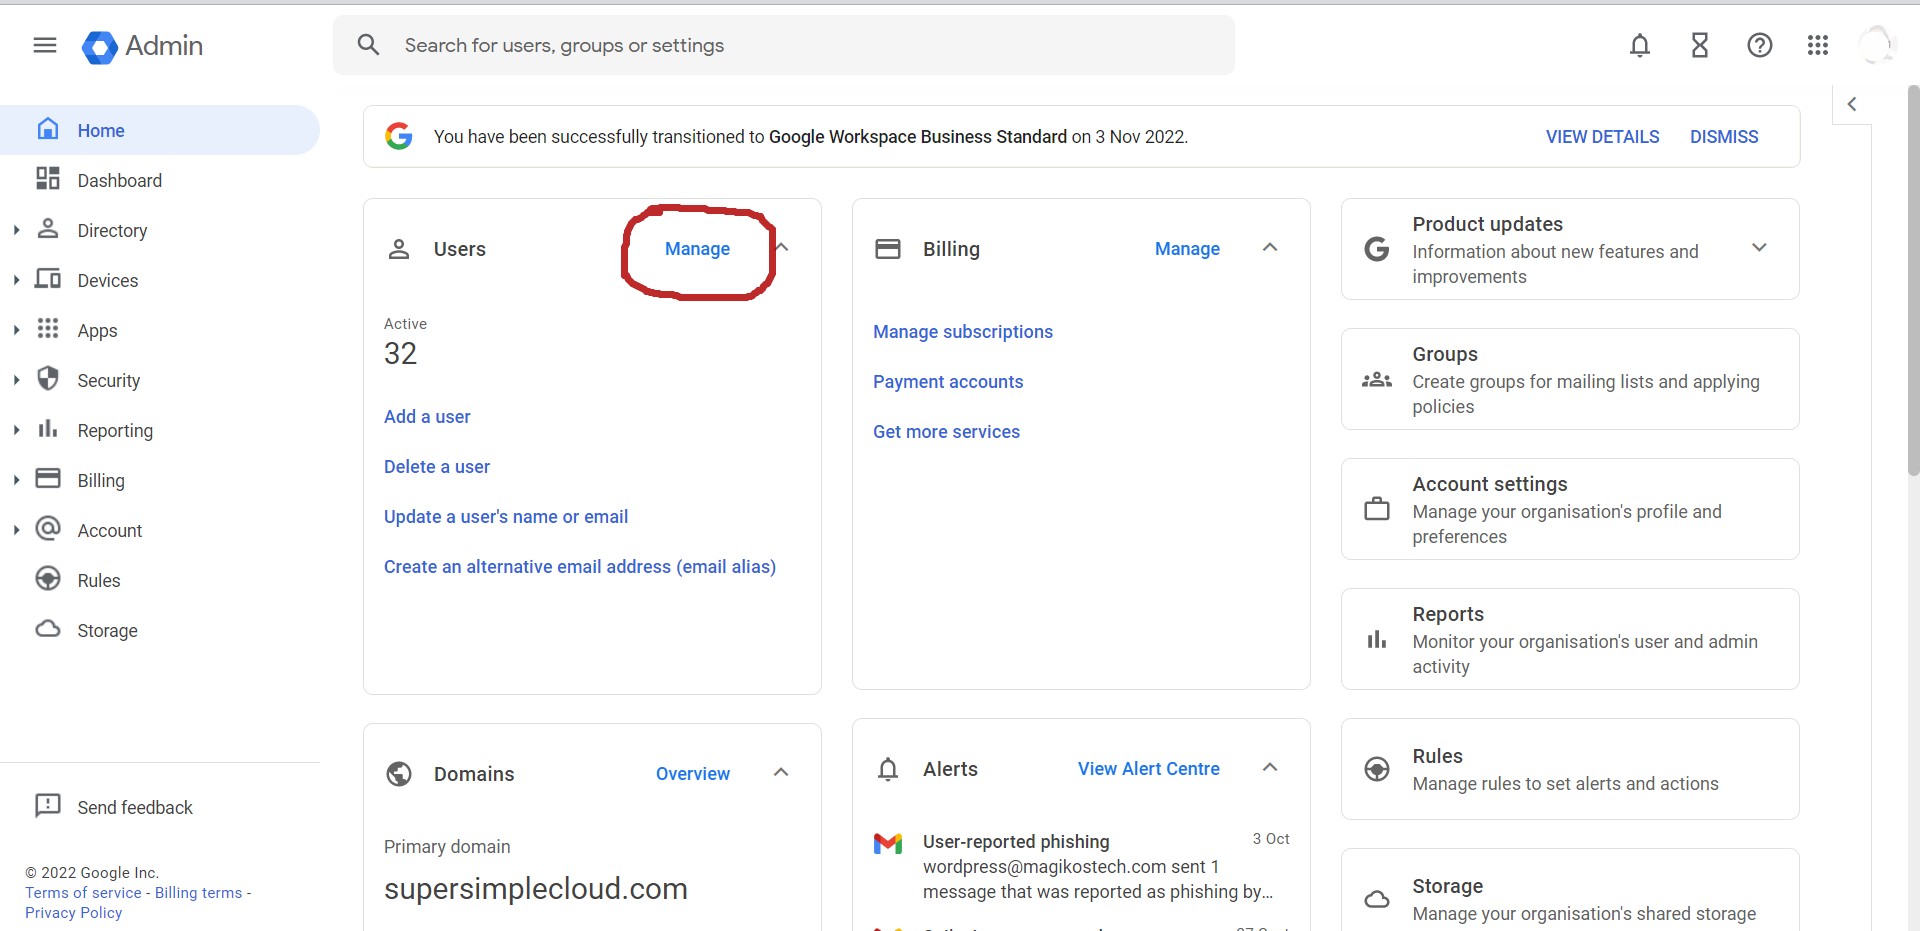This screenshot has height=931, width=1920.
Task: Click the page vertical scrollbar
Action: (x=1913, y=280)
